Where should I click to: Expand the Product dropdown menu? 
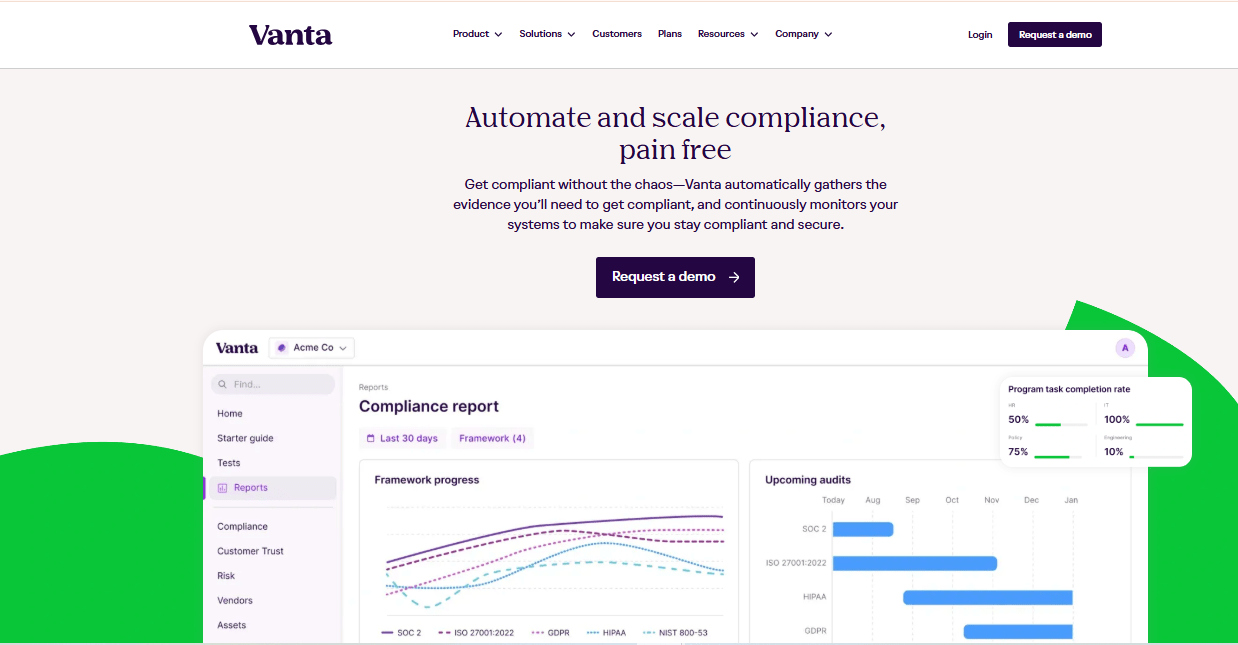pyautogui.click(x=477, y=34)
